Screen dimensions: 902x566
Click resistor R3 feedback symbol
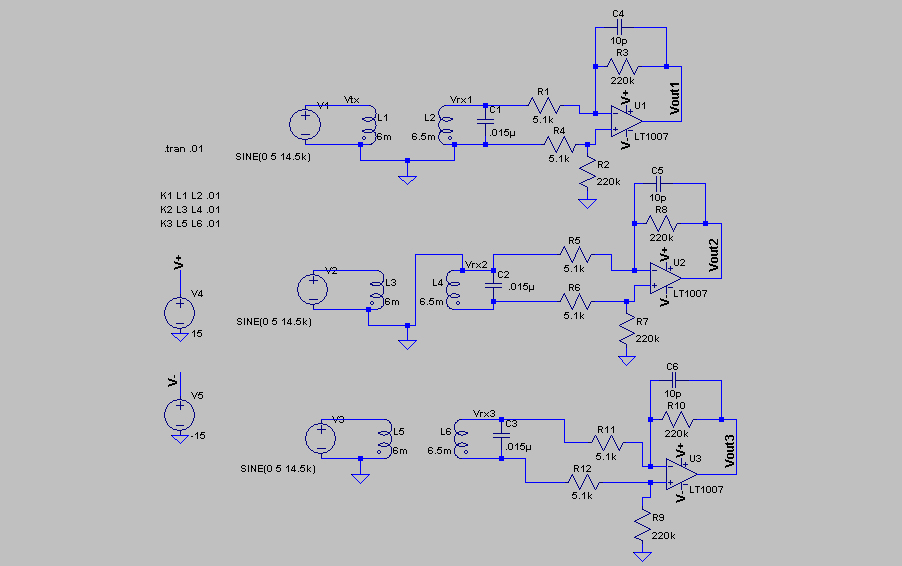622,67
